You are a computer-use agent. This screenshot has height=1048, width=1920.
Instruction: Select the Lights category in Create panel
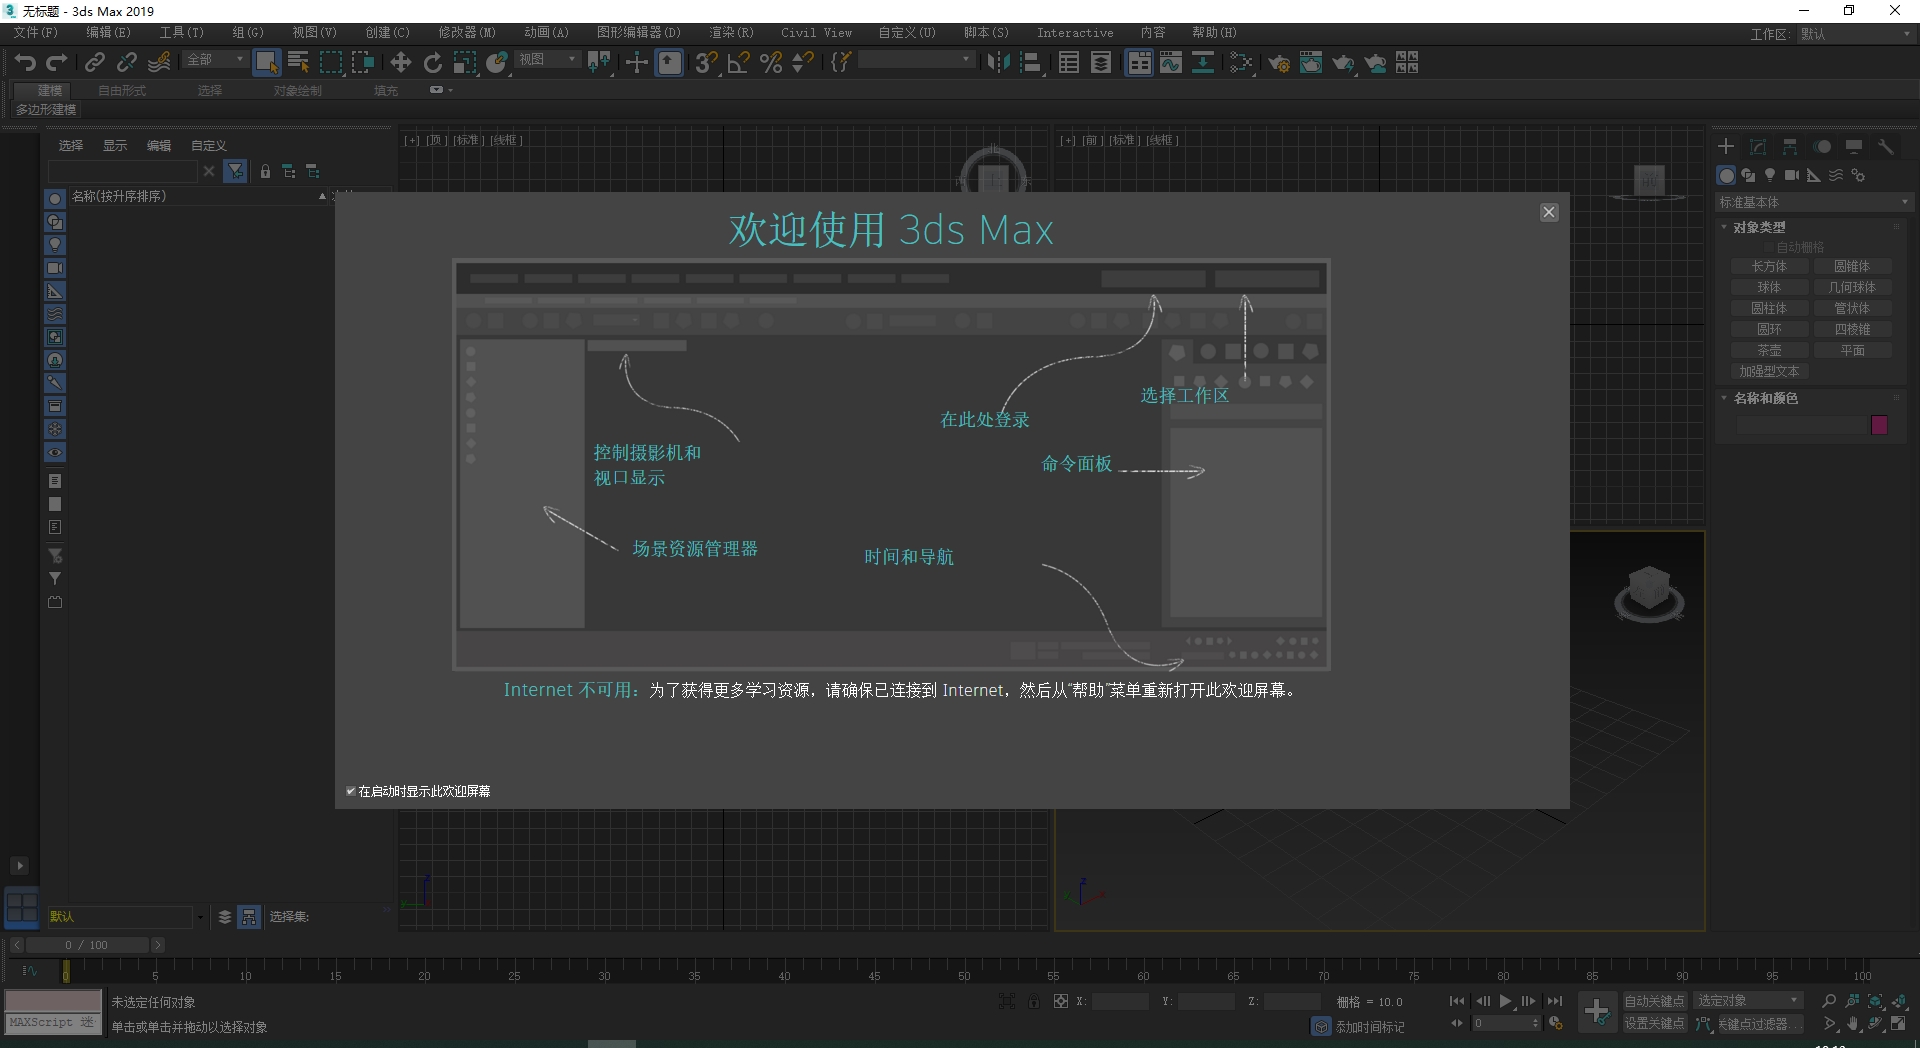[x=1770, y=175]
